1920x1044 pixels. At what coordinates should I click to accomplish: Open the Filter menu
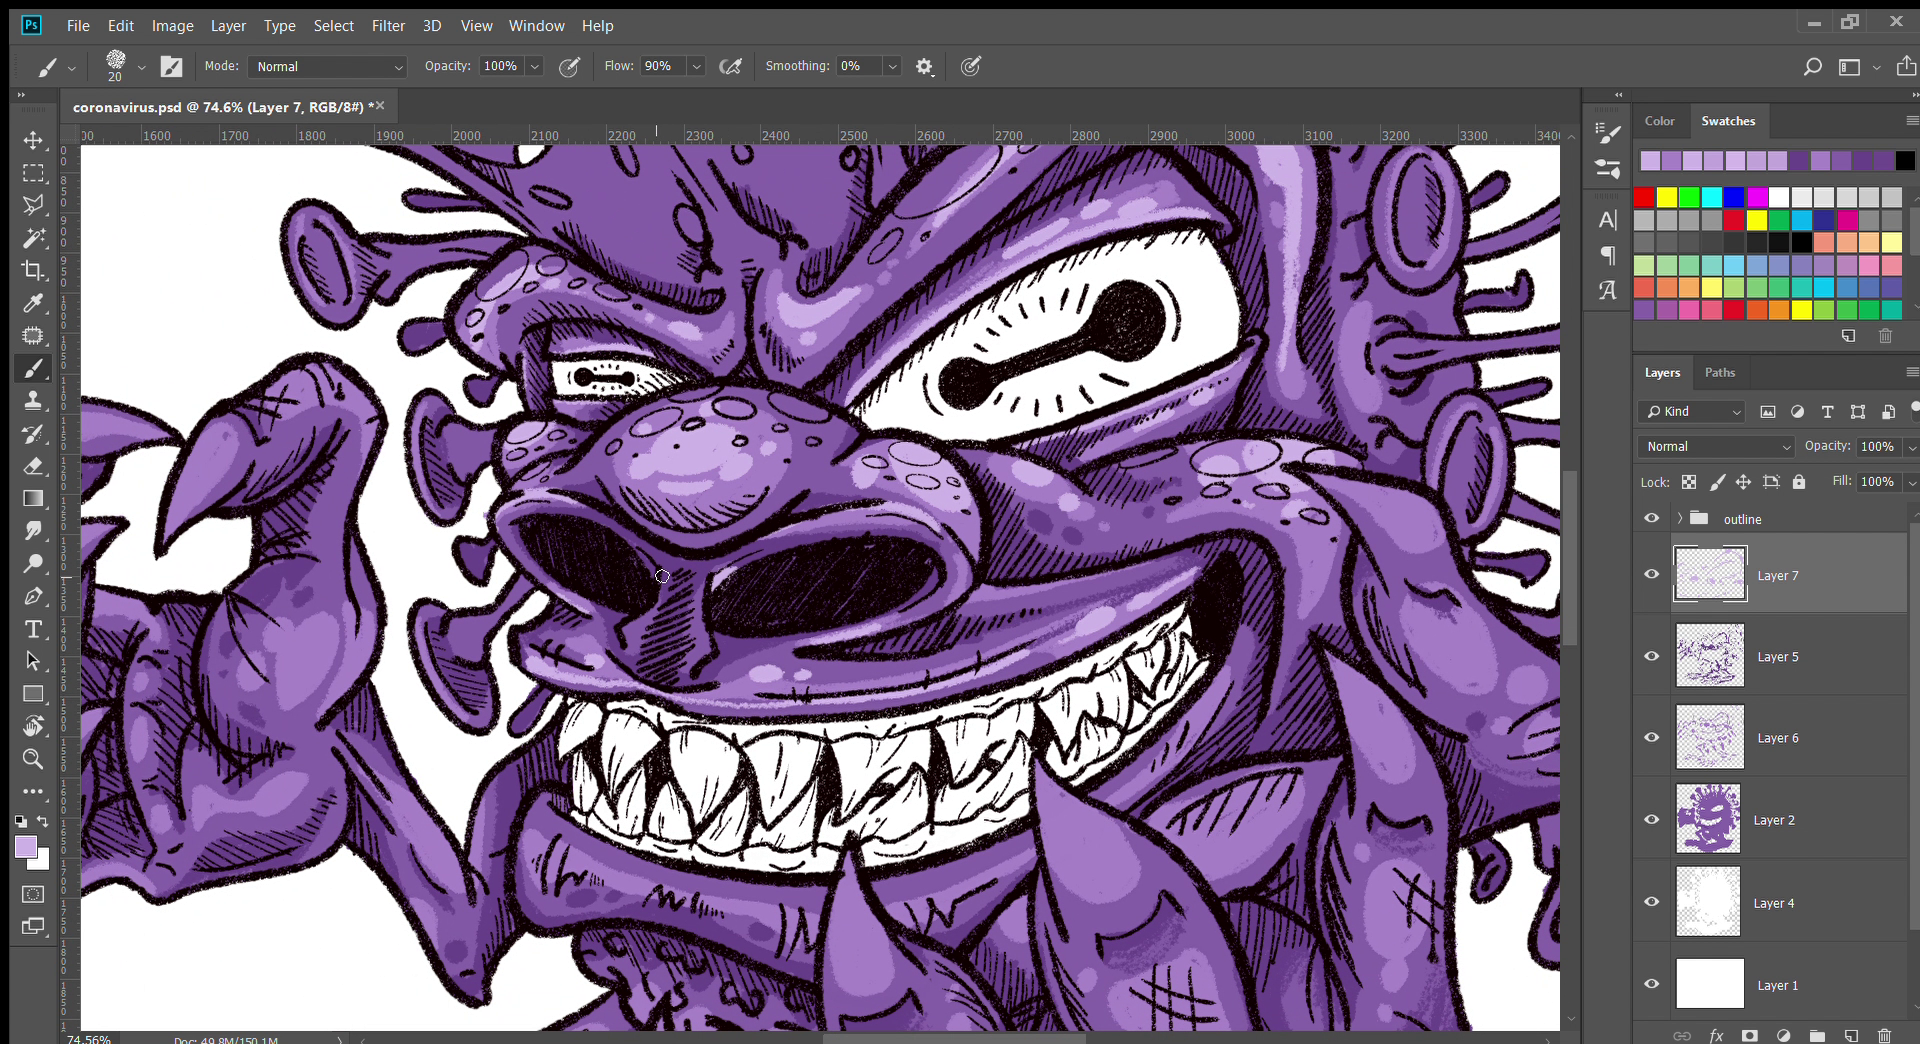(x=388, y=26)
